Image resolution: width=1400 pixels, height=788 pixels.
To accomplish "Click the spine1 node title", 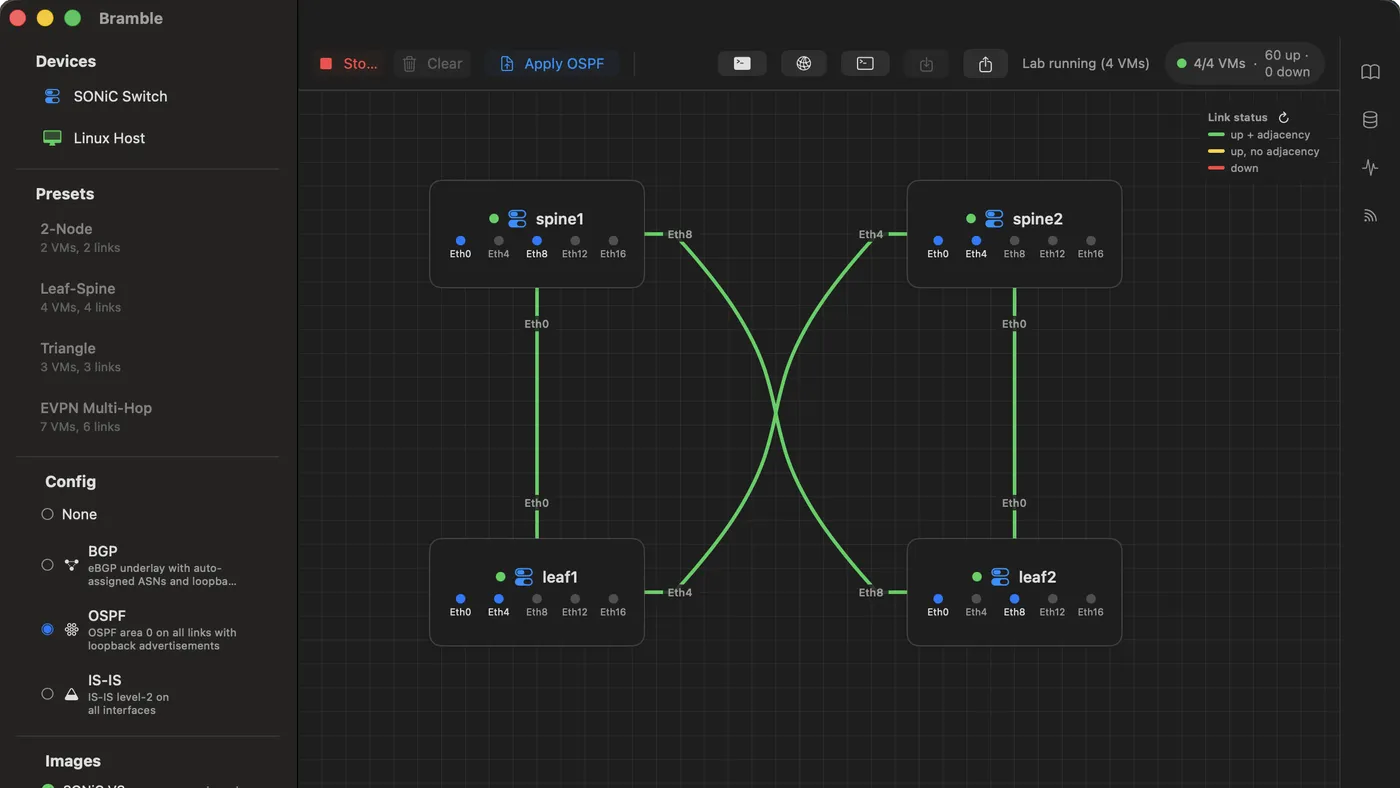I will click(x=560, y=218).
